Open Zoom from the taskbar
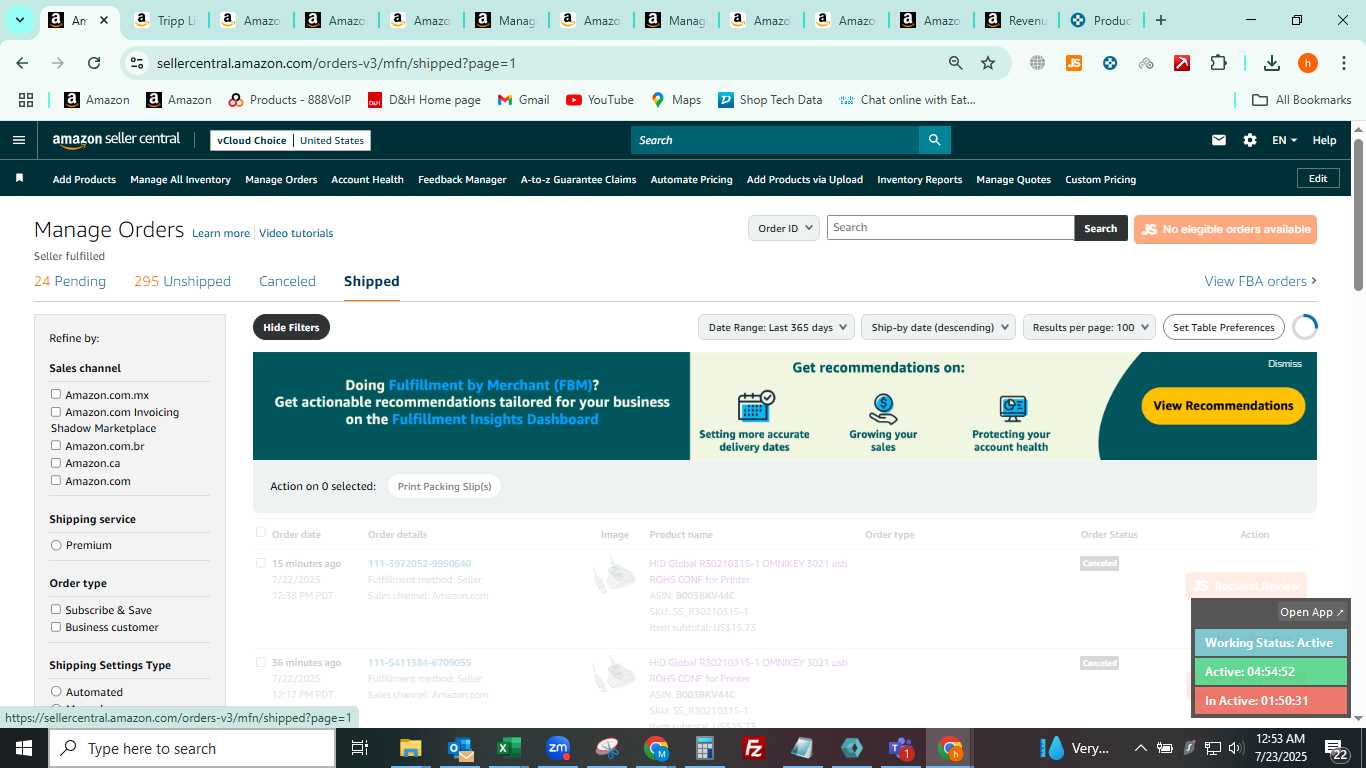The image size is (1366, 768). pos(558,748)
